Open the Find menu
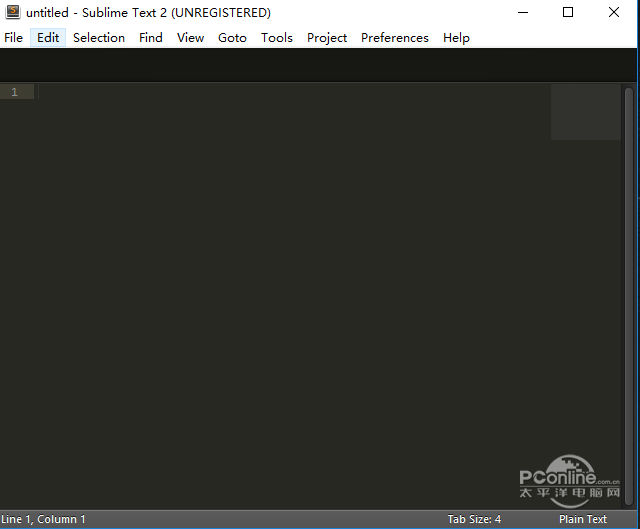This screenshot has width=640, height=529. [x=151, y=38]
